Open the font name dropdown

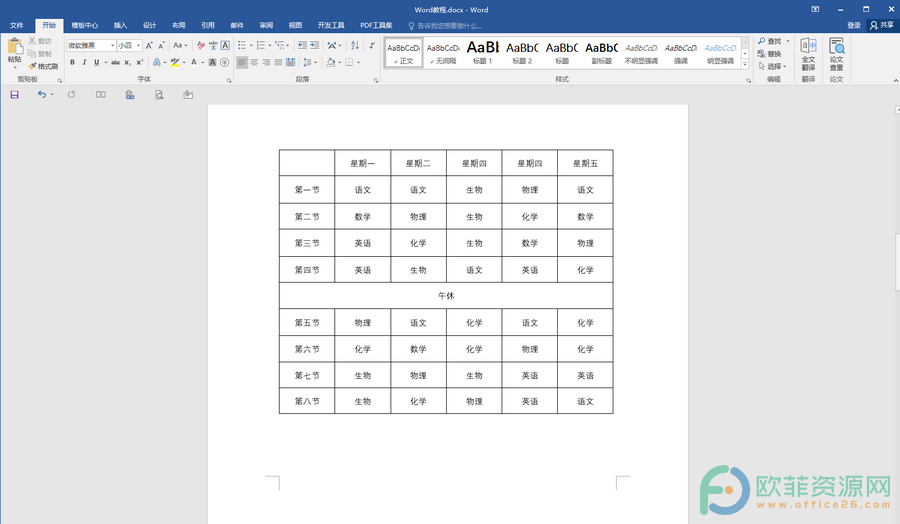pos(112,45)
